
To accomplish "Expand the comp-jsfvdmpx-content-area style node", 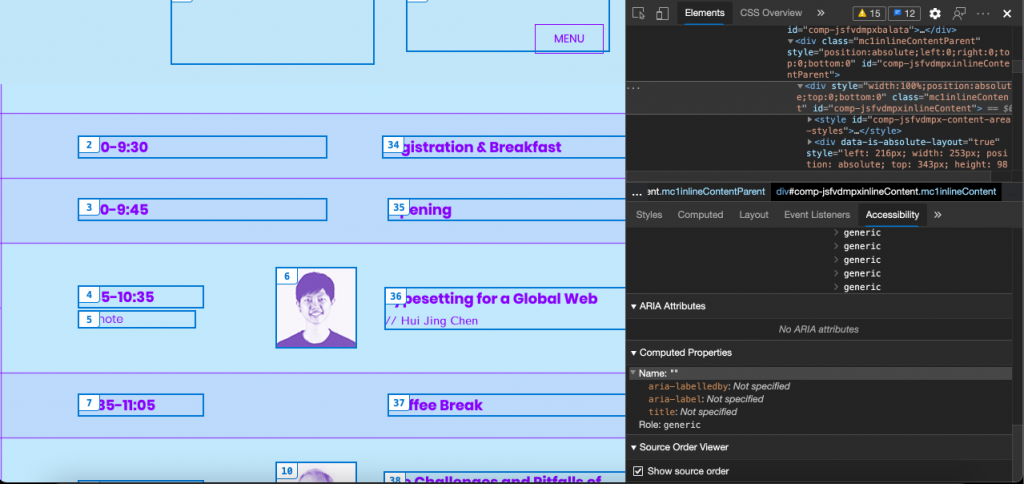I will 810,120.
